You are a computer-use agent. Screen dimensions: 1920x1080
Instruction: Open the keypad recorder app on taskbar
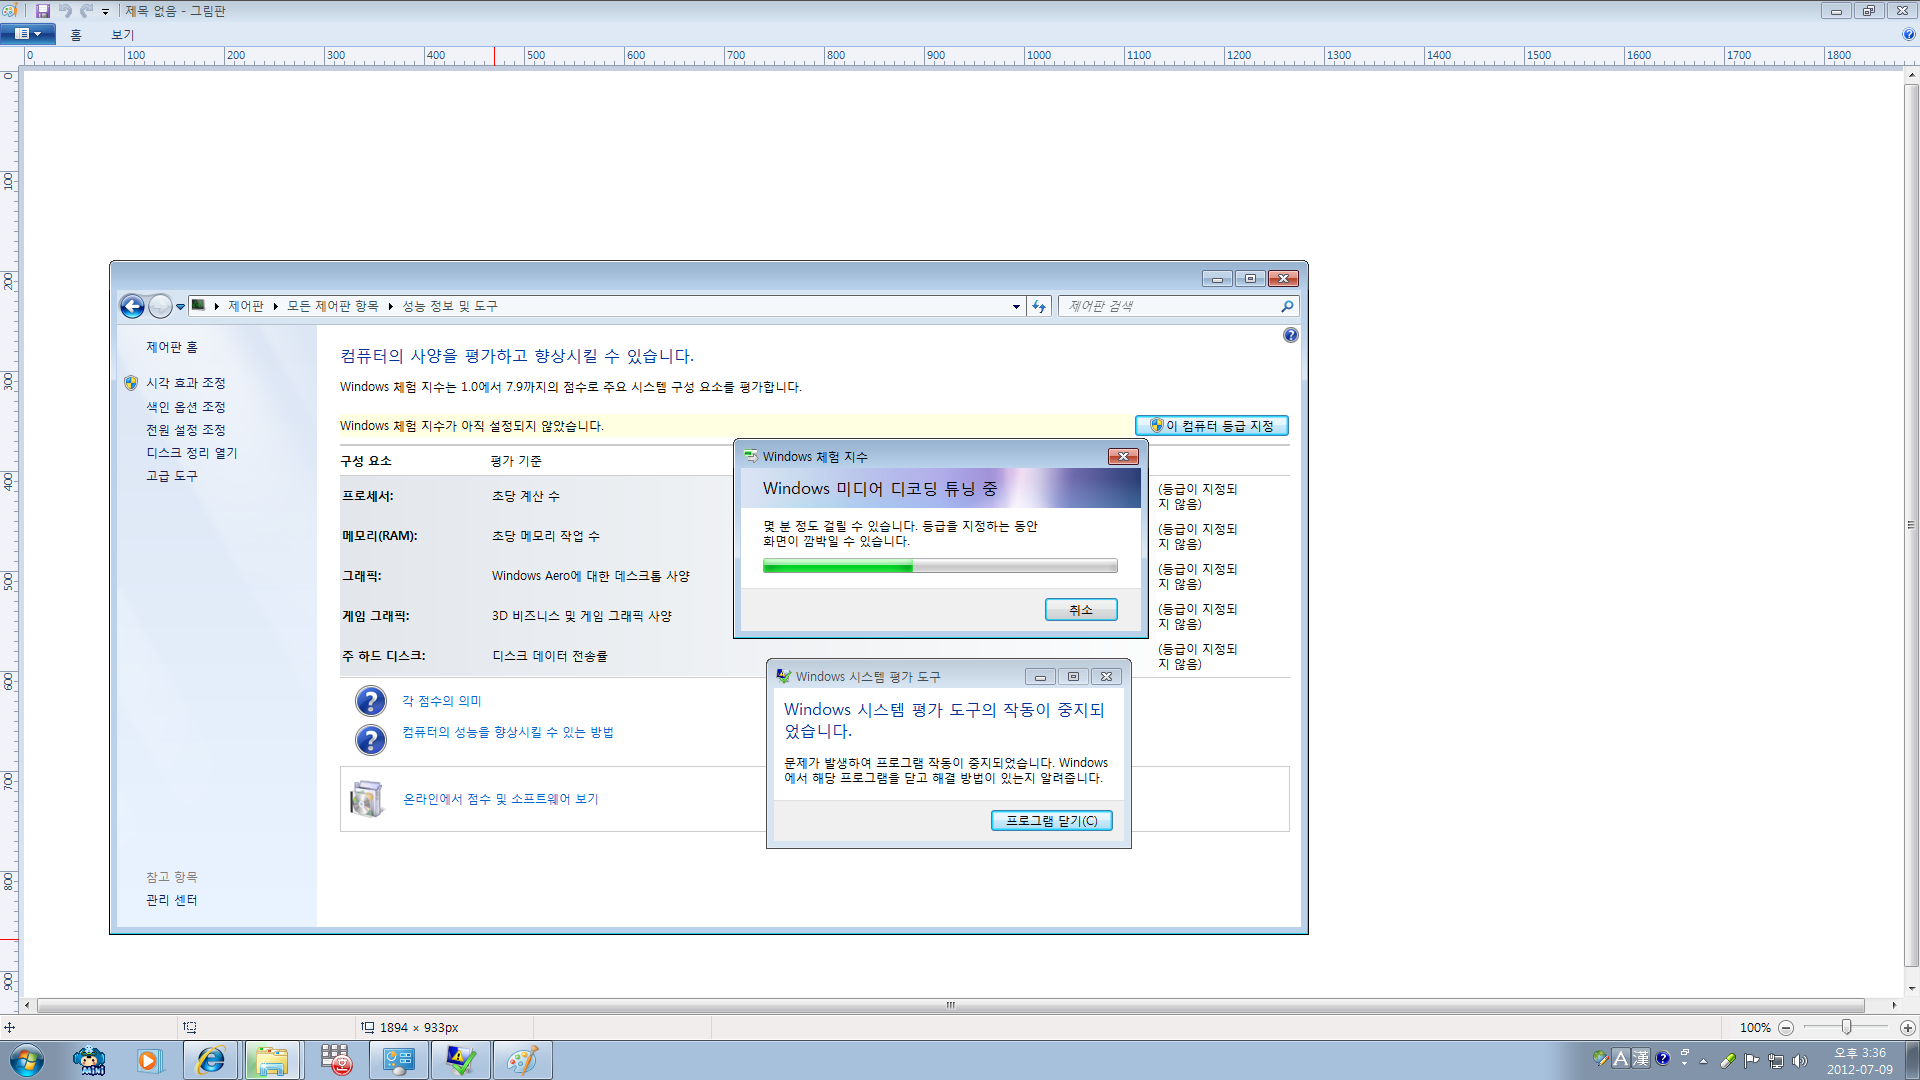336,1060
